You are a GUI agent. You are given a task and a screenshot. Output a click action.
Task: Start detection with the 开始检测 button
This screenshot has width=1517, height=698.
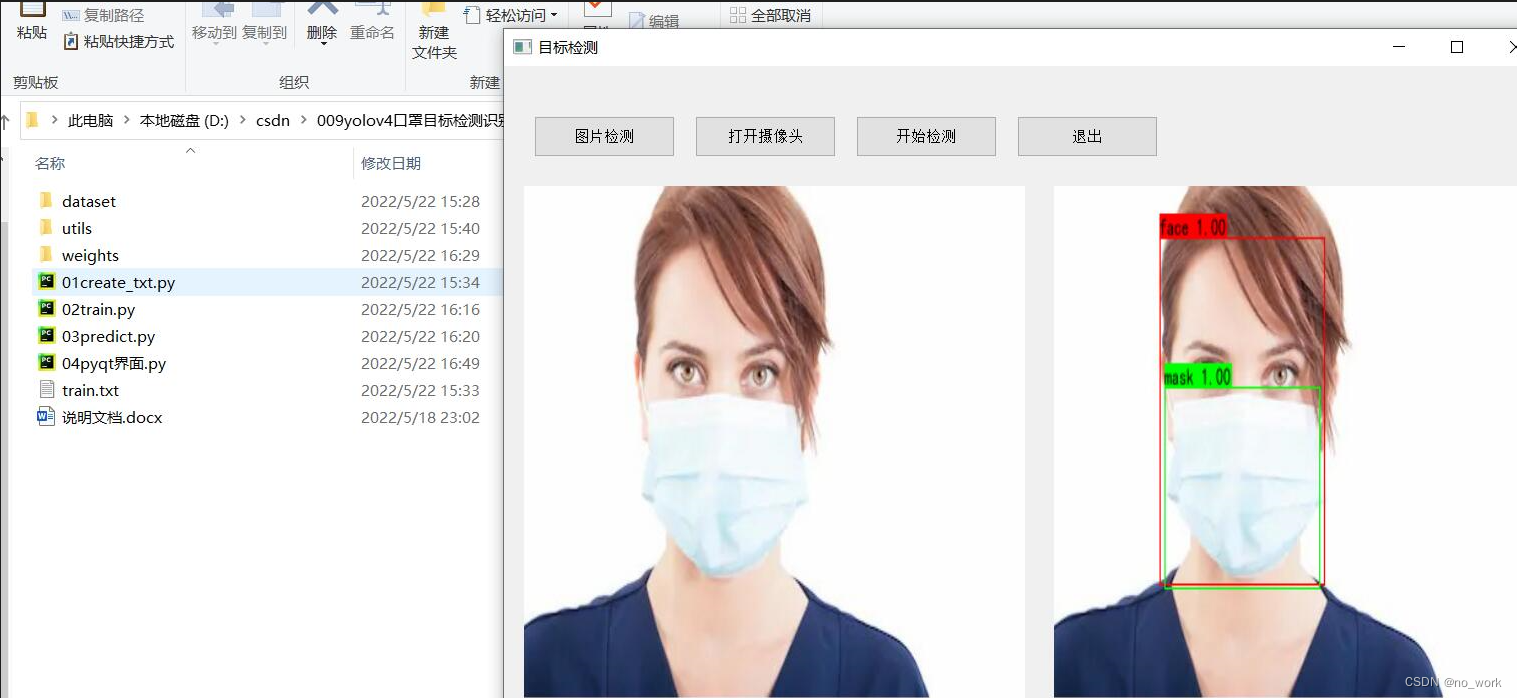point(926,136)
